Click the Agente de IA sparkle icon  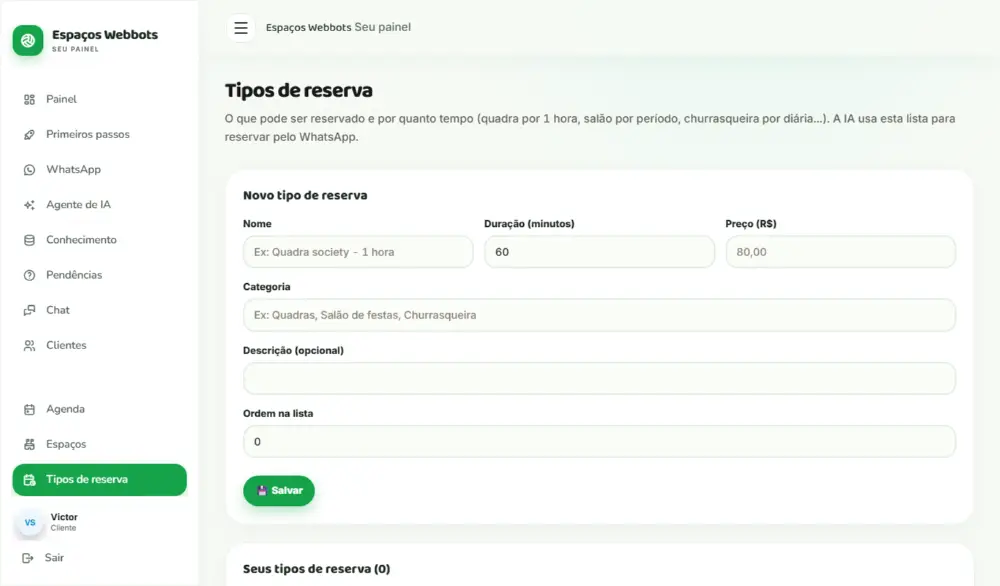point(29,205)
